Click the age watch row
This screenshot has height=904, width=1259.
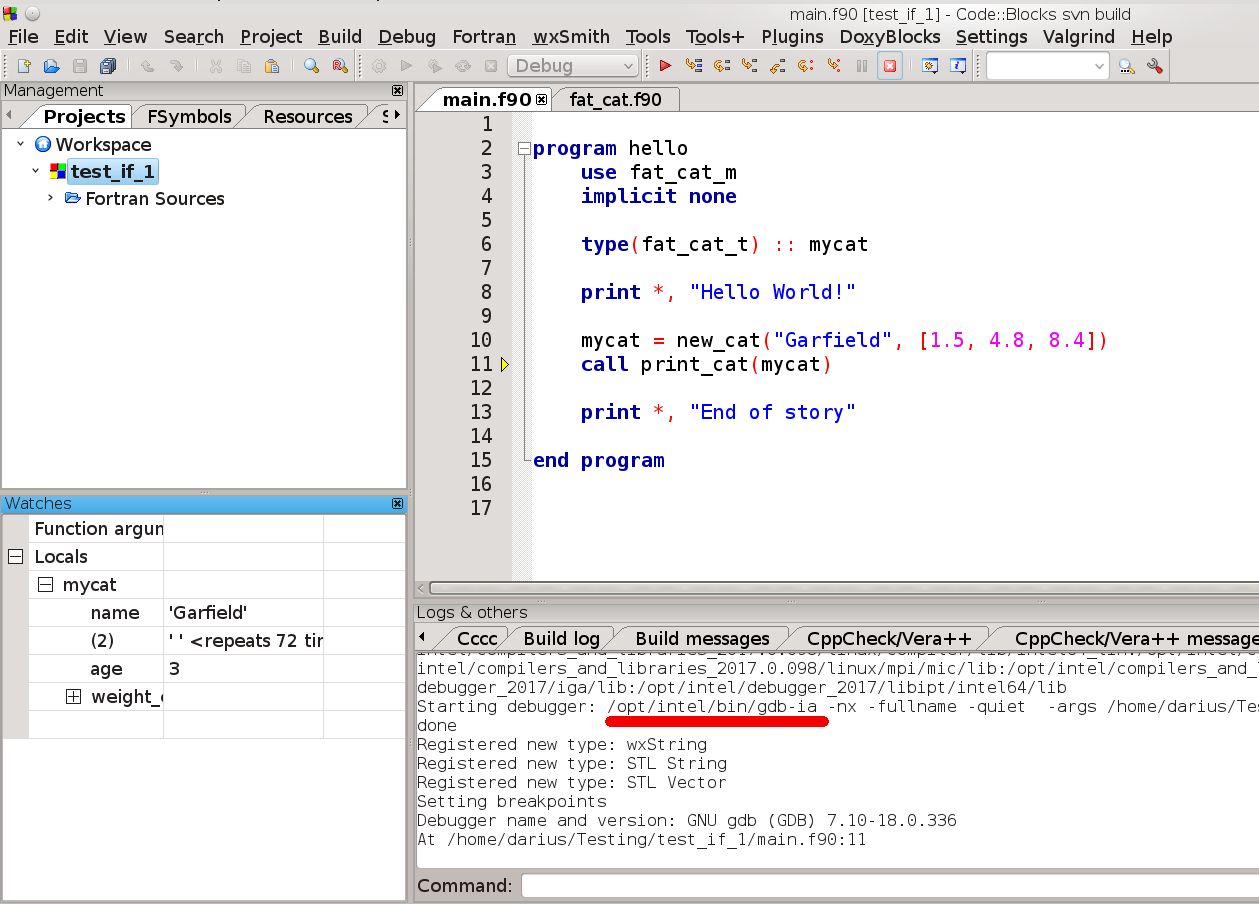point(203,669)
